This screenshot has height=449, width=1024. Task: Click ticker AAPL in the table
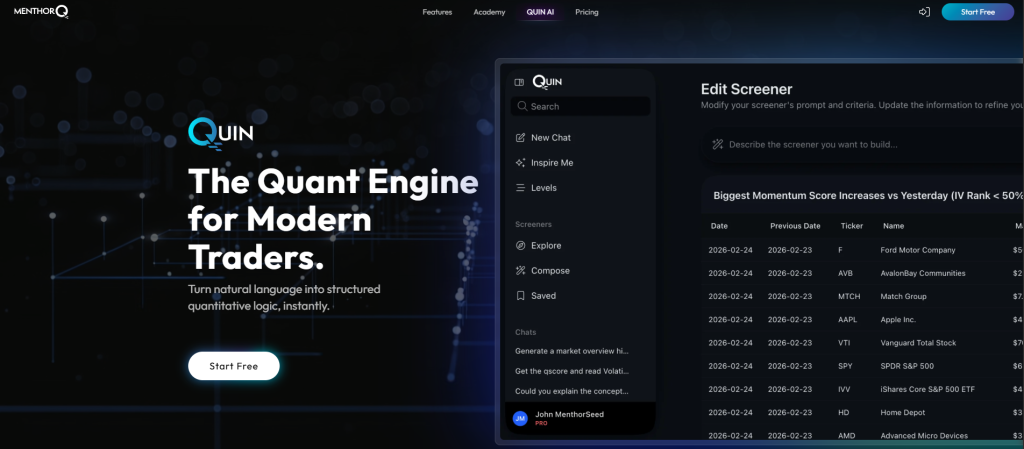[848, 320]
